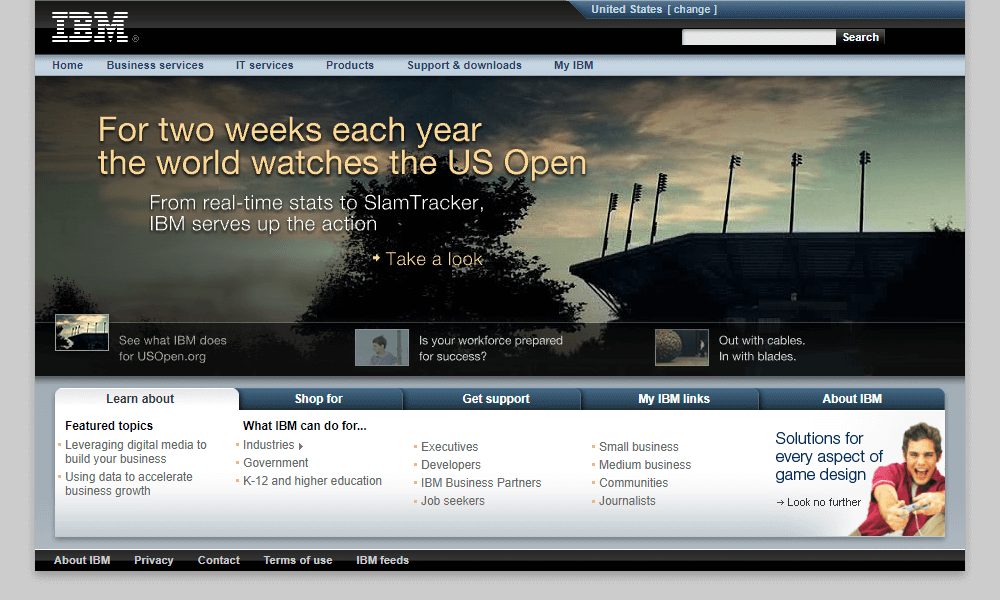The width and height of the screenshot is (1000, 600).
Task: Click the SlamTracker subheading text
Action: coord(316,213)
